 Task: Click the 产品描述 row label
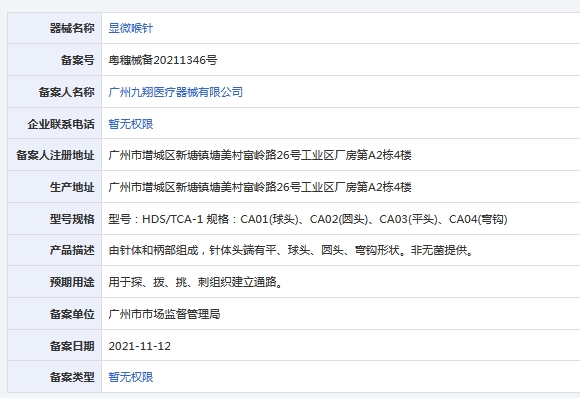coord(72,250)
